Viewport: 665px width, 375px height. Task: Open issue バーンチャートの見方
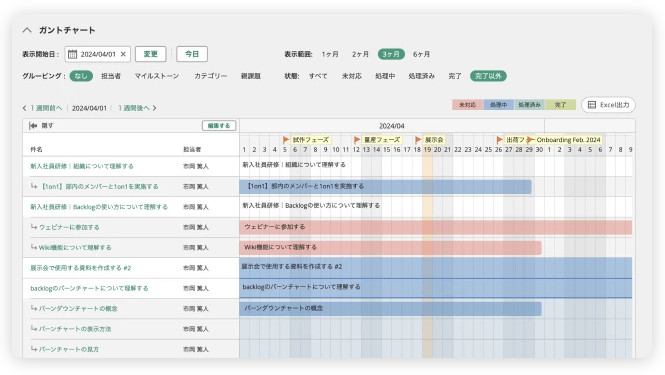tap(69, 350)
